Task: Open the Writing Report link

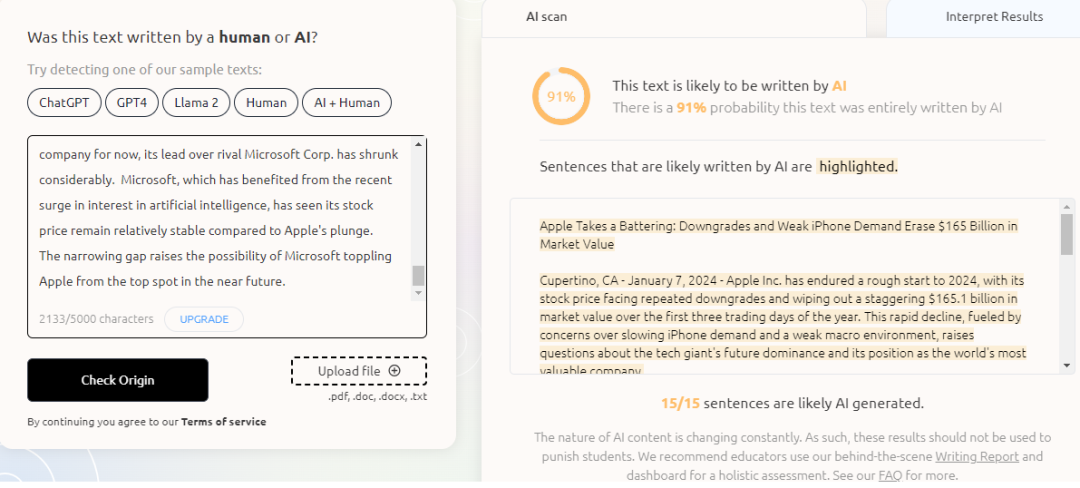Action: (976, 456)
